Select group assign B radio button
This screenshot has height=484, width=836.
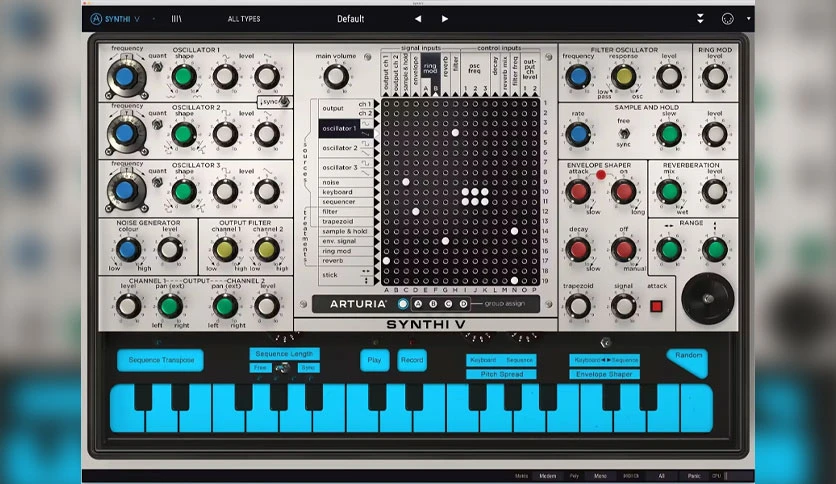coord(433,304)
